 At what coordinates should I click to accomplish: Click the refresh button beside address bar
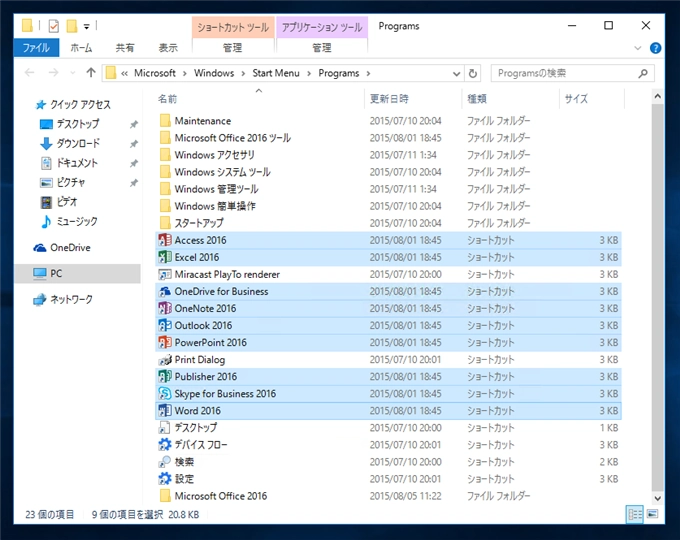coord(473,73)
